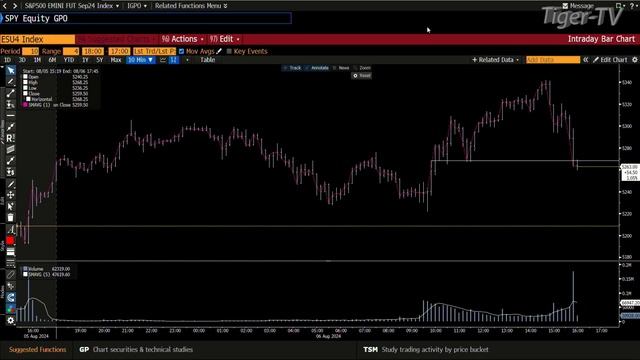Screen dimensions: 640x360
Task: Toggle the Open legend checkbox
Action: click(x=25, y=77)
